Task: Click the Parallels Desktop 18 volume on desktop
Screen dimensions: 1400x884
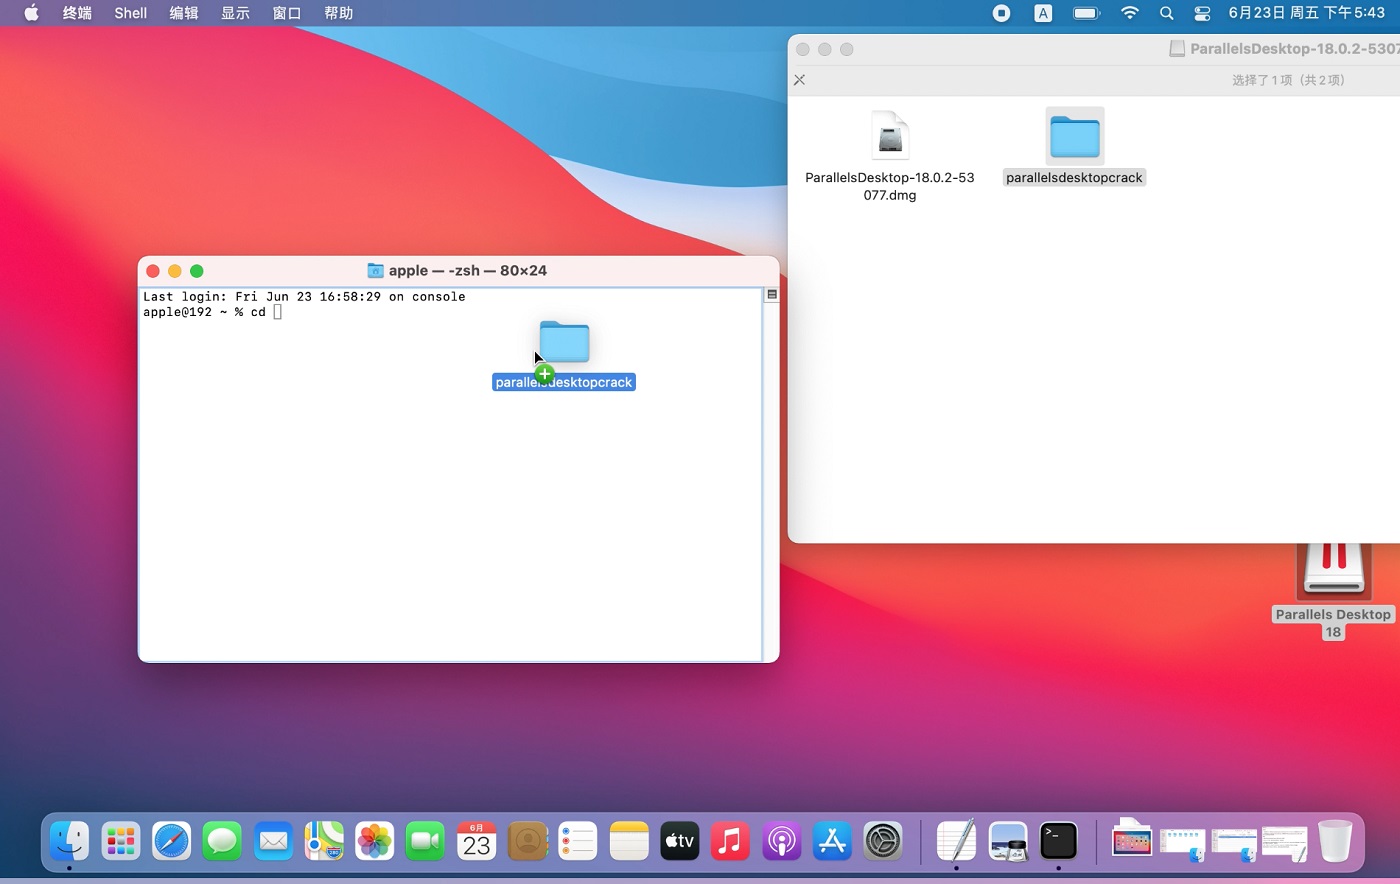Action: pyautogui.click(x=1333, y=592)
